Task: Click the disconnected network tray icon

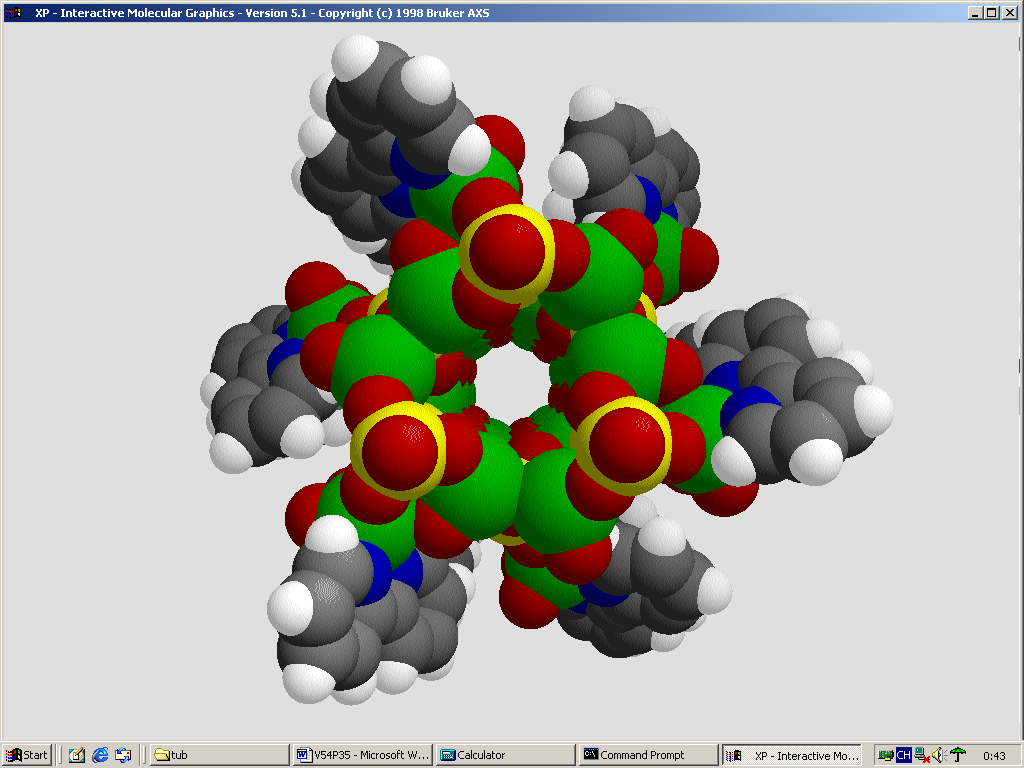Action: click(921, 755)
